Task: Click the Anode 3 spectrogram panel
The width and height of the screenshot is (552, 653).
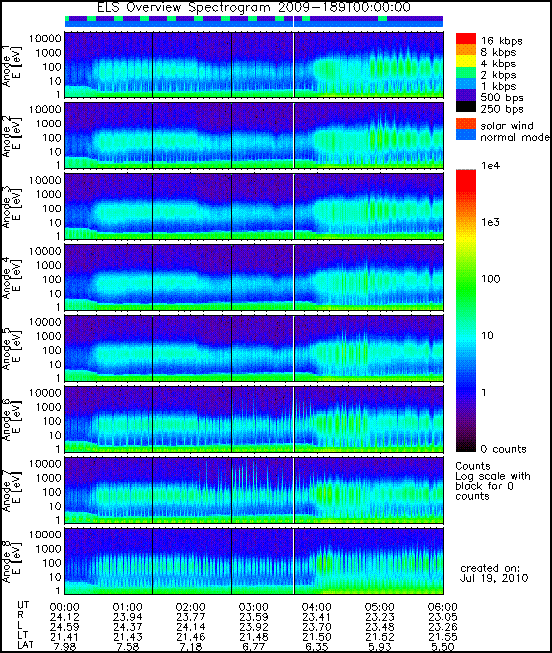Action: coord(254,207)
